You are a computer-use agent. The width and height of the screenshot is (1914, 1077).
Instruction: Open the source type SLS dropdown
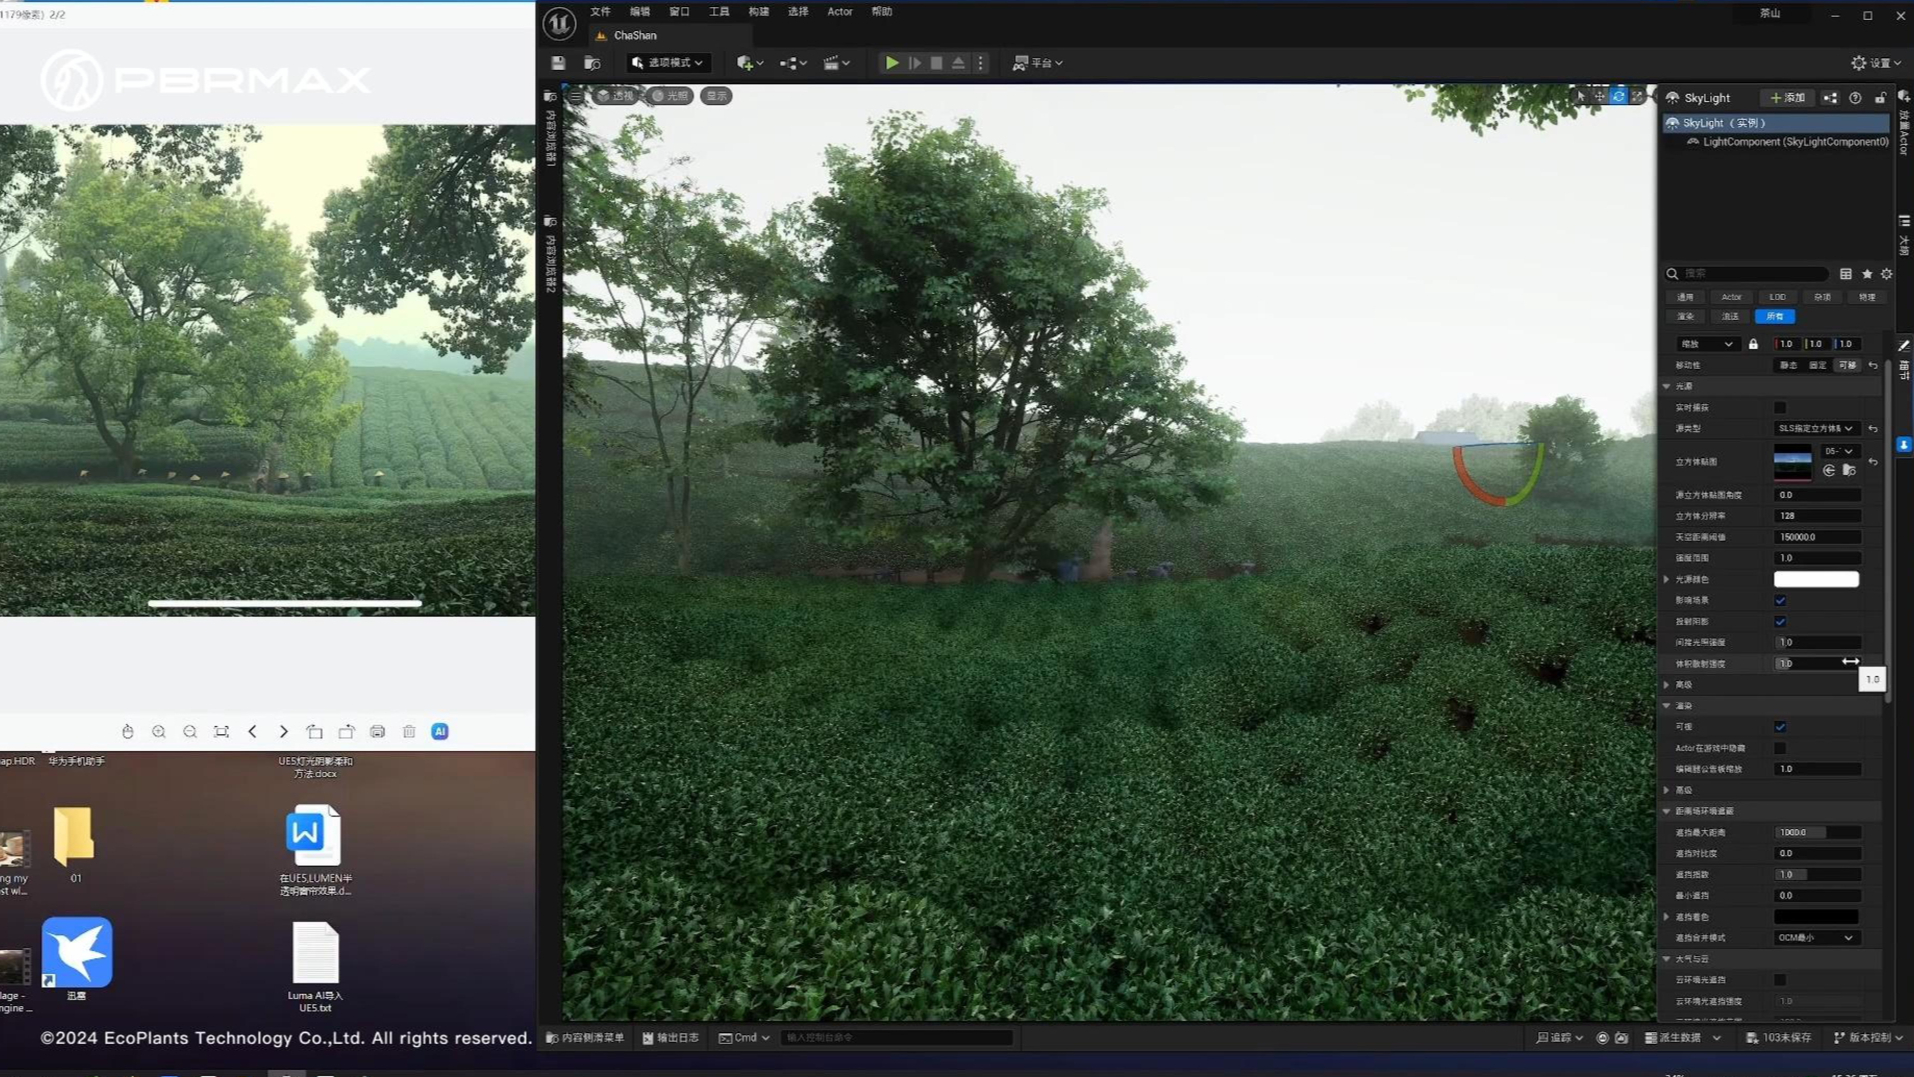point(1816,428)
